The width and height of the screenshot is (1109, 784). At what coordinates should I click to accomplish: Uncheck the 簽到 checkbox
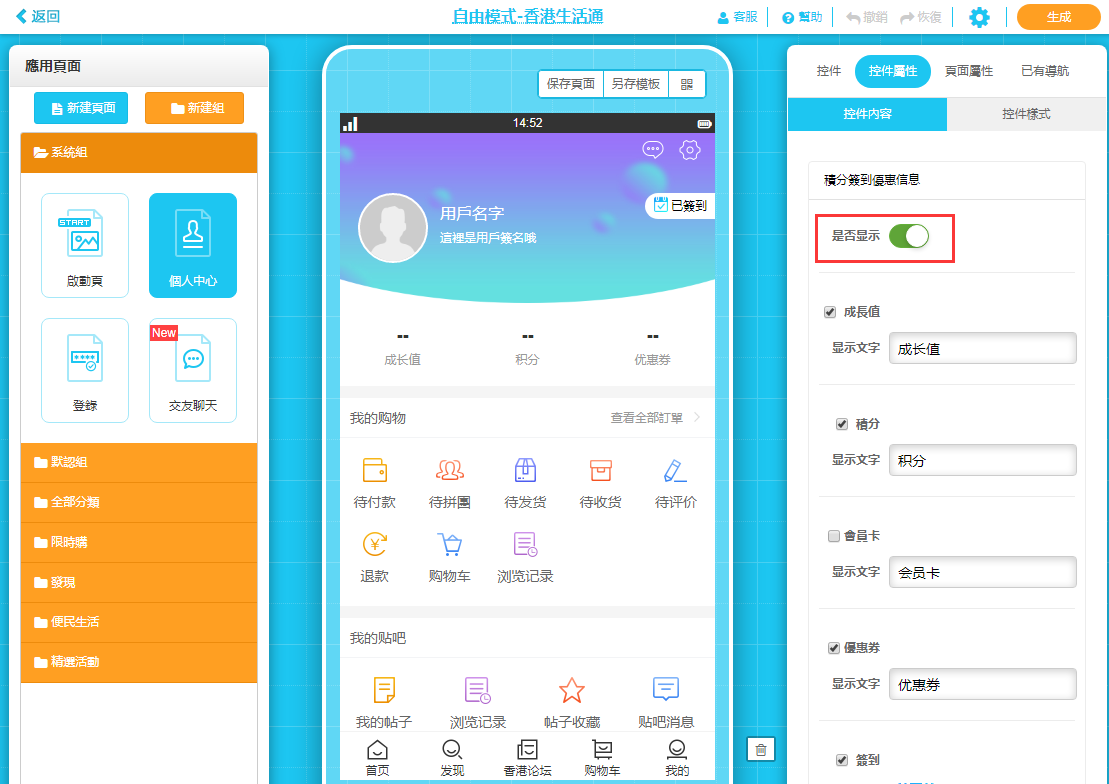coord(842,760)
